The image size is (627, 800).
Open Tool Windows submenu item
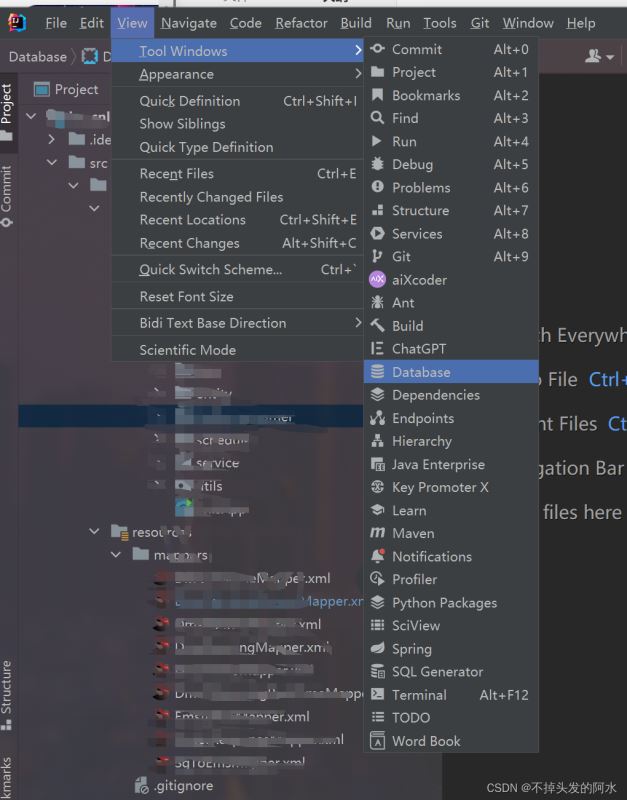[x=237, y=51]
